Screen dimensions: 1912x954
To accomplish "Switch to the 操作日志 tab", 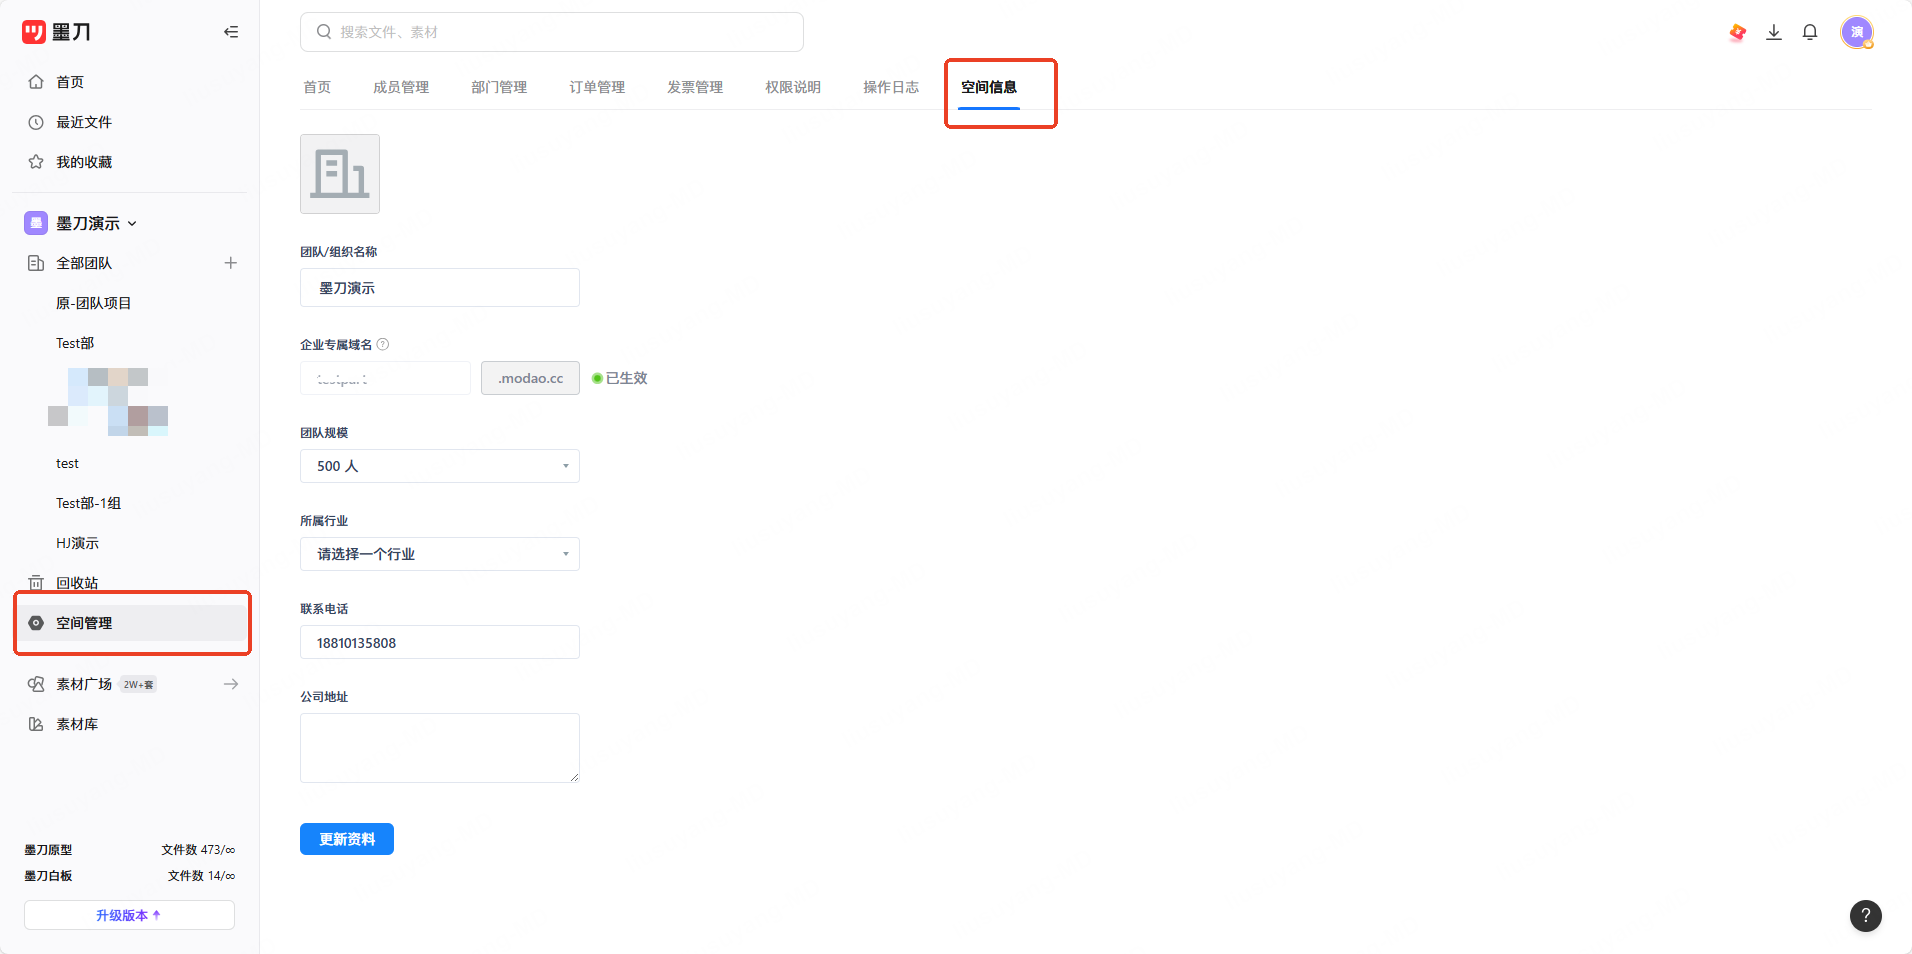I will (x=891, y=87).
